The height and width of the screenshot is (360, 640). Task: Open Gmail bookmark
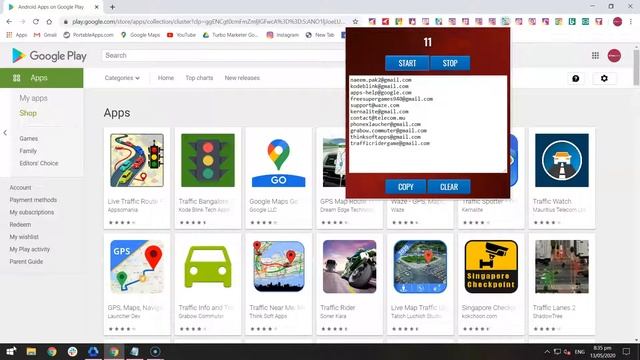pyautogui.click(x=45, y=35)
